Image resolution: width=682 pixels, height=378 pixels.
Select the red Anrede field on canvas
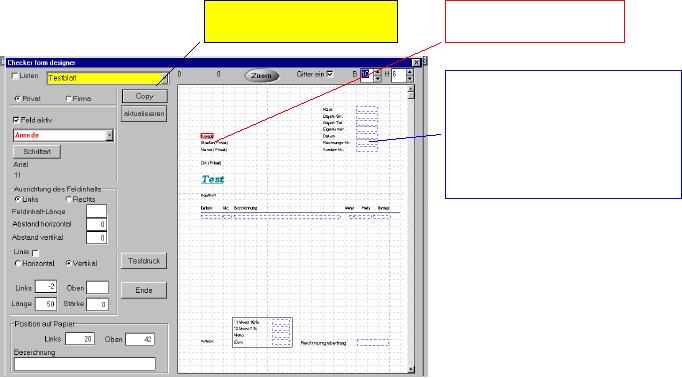click(207, 136)
